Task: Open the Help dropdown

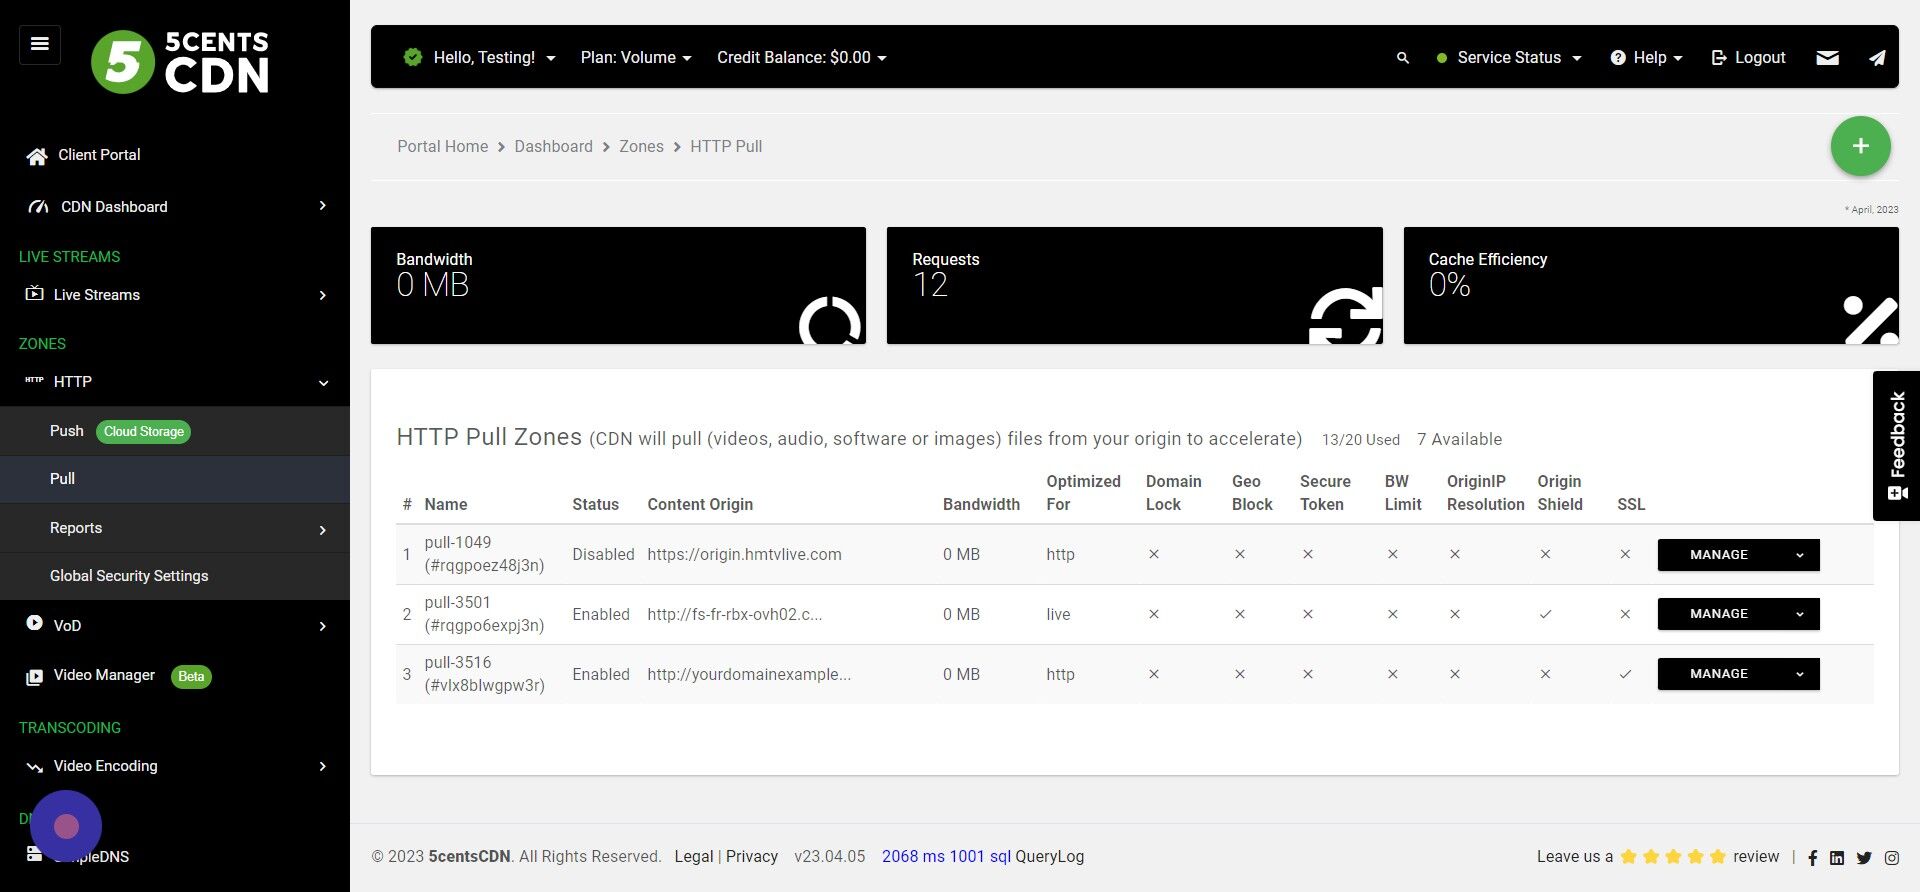Action: [1647, 58]
